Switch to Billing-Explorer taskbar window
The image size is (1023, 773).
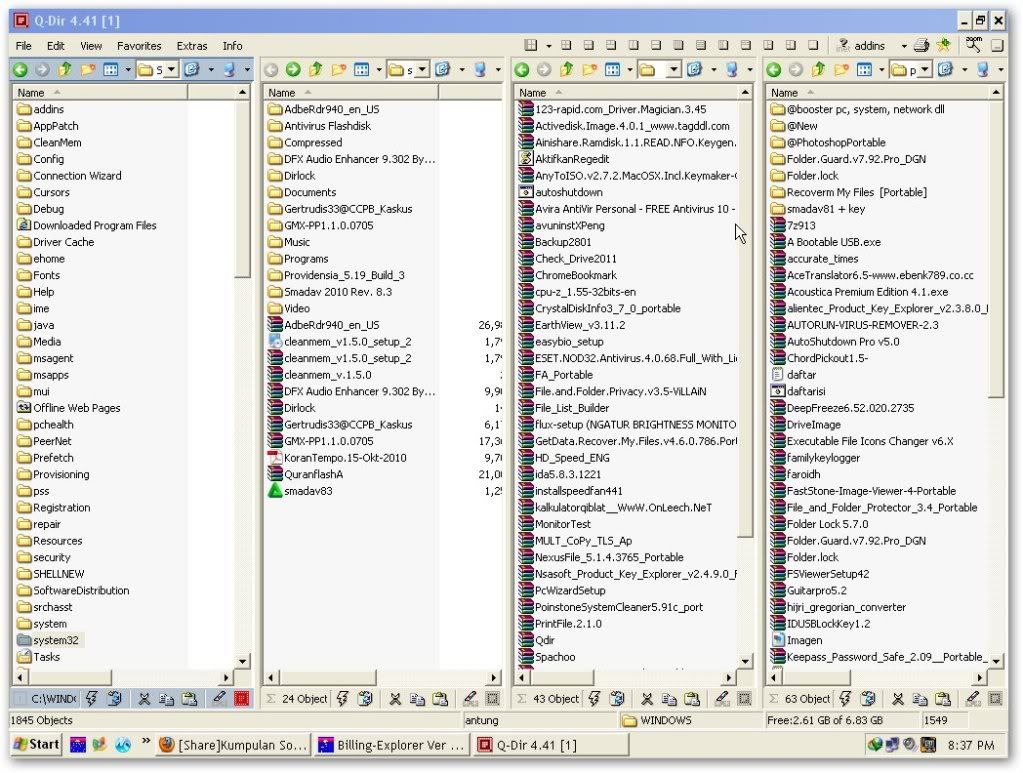coord(392,745)
